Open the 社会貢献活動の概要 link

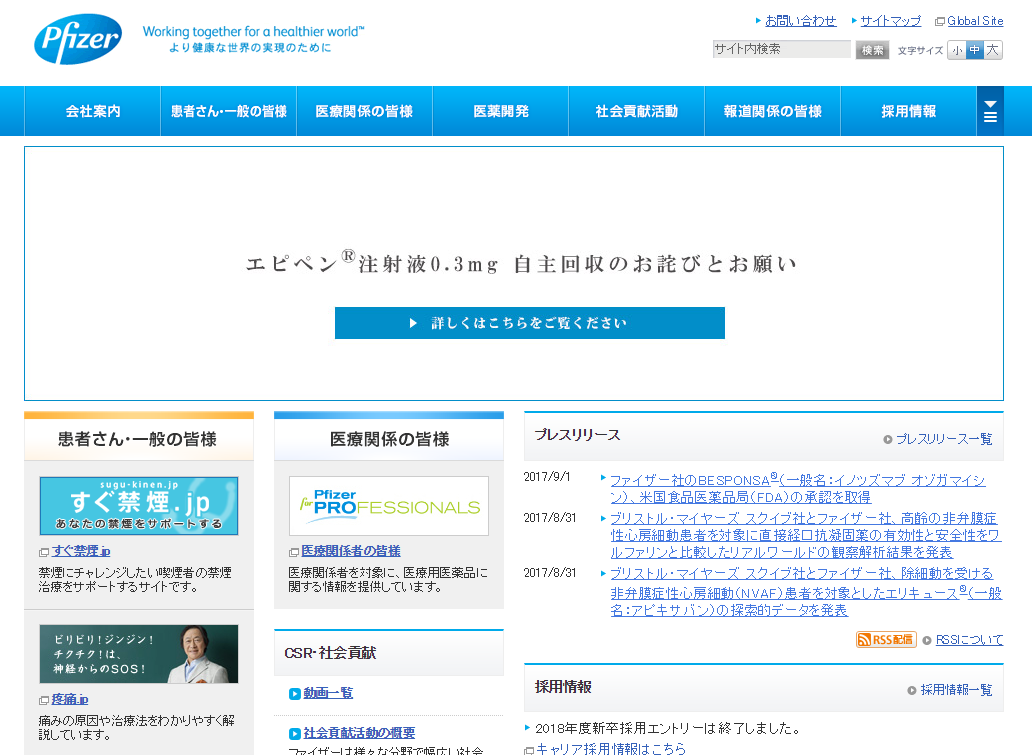click(x=359, y=733)
